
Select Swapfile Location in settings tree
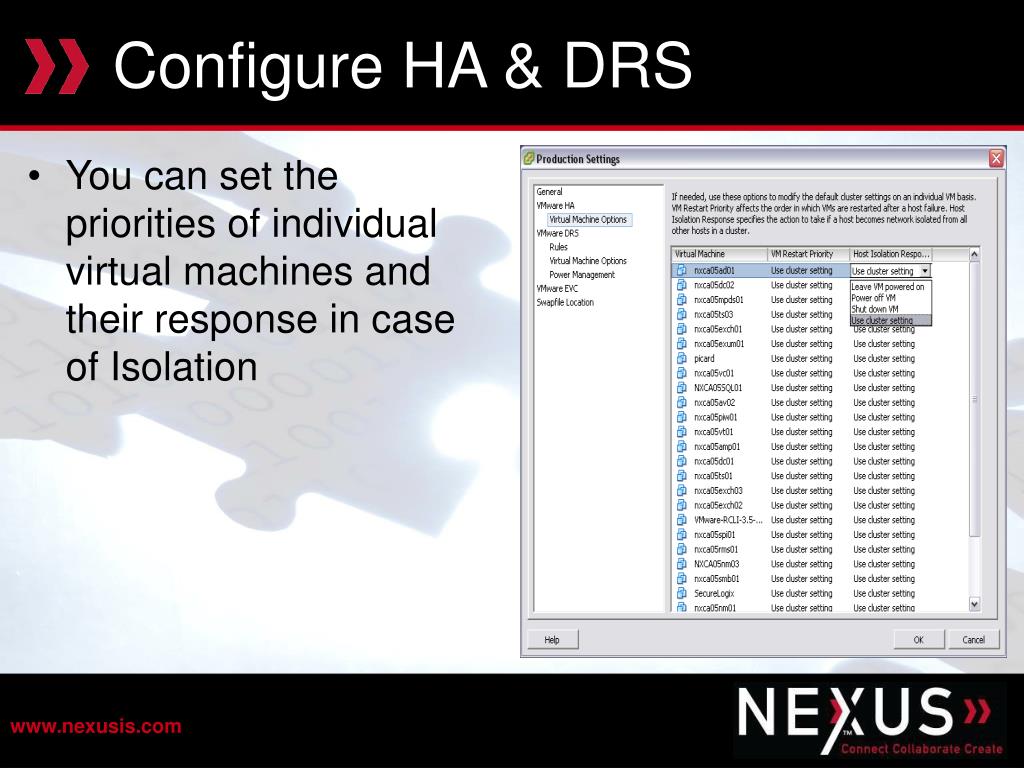565,302
